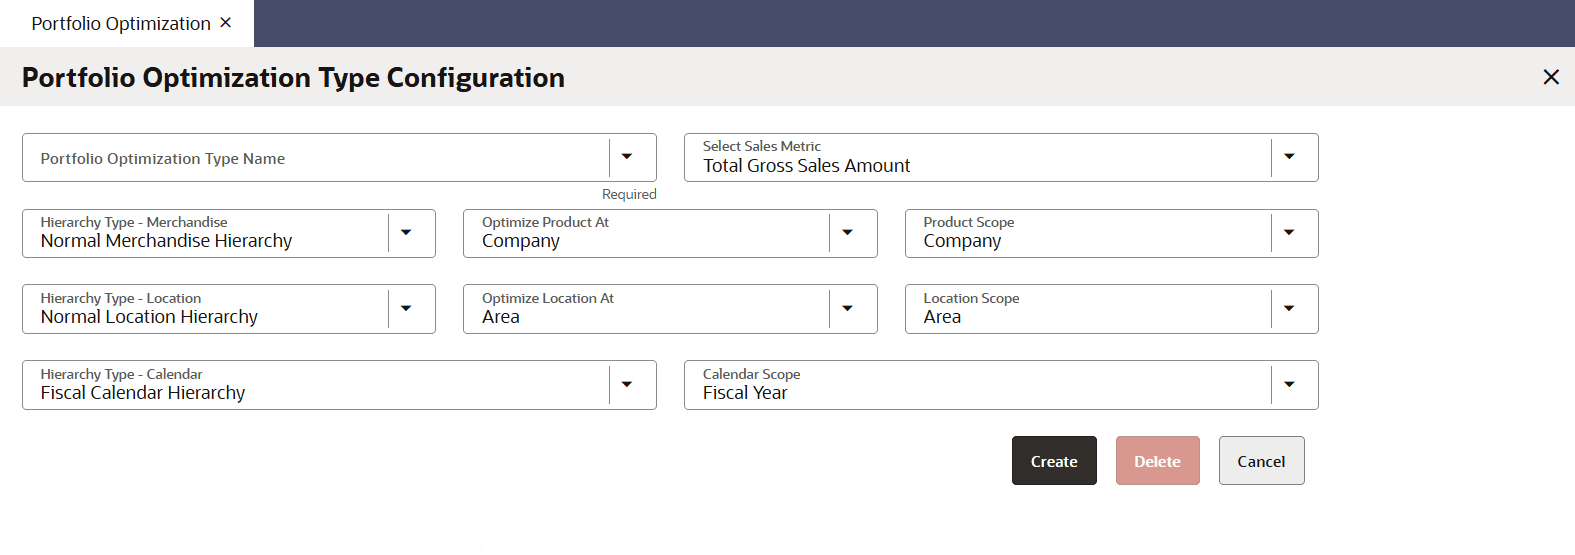The width and height of the screenshot is (1575, 555).
Task: Click Area value in Optimize Location At
Action: pos(501,317)
